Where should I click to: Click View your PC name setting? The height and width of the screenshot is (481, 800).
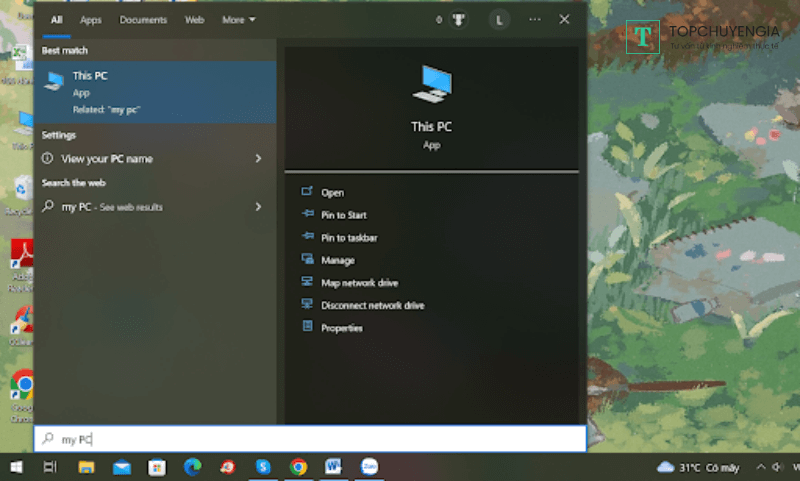107,159
